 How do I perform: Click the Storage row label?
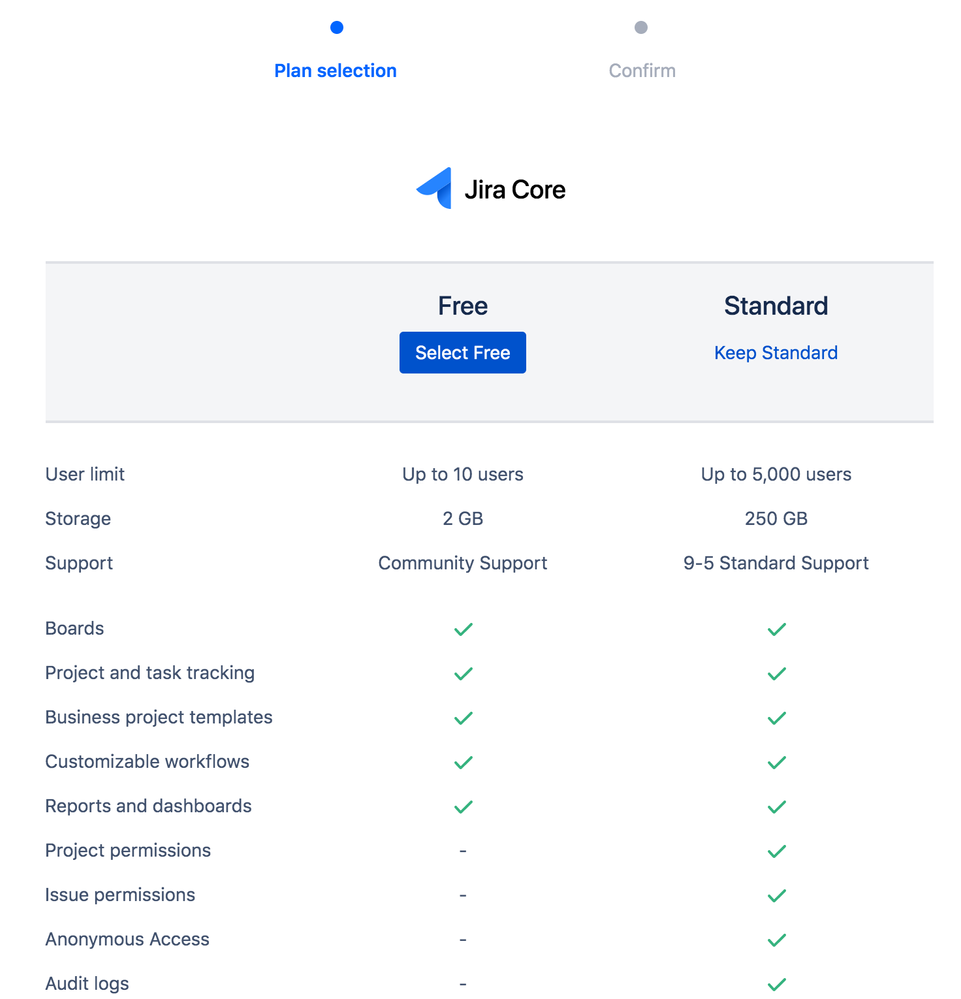78,519
